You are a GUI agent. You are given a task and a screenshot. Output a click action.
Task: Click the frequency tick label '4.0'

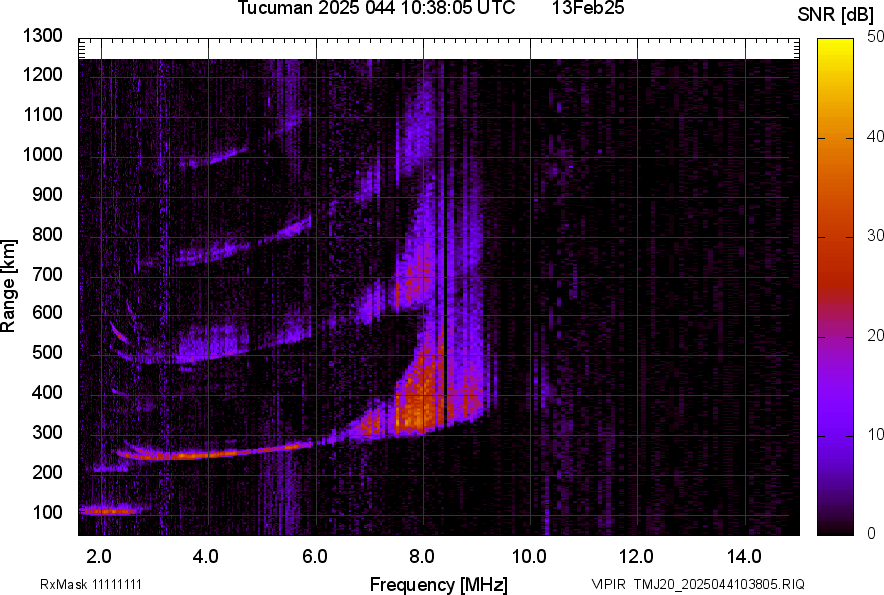[x=206, y=557]
